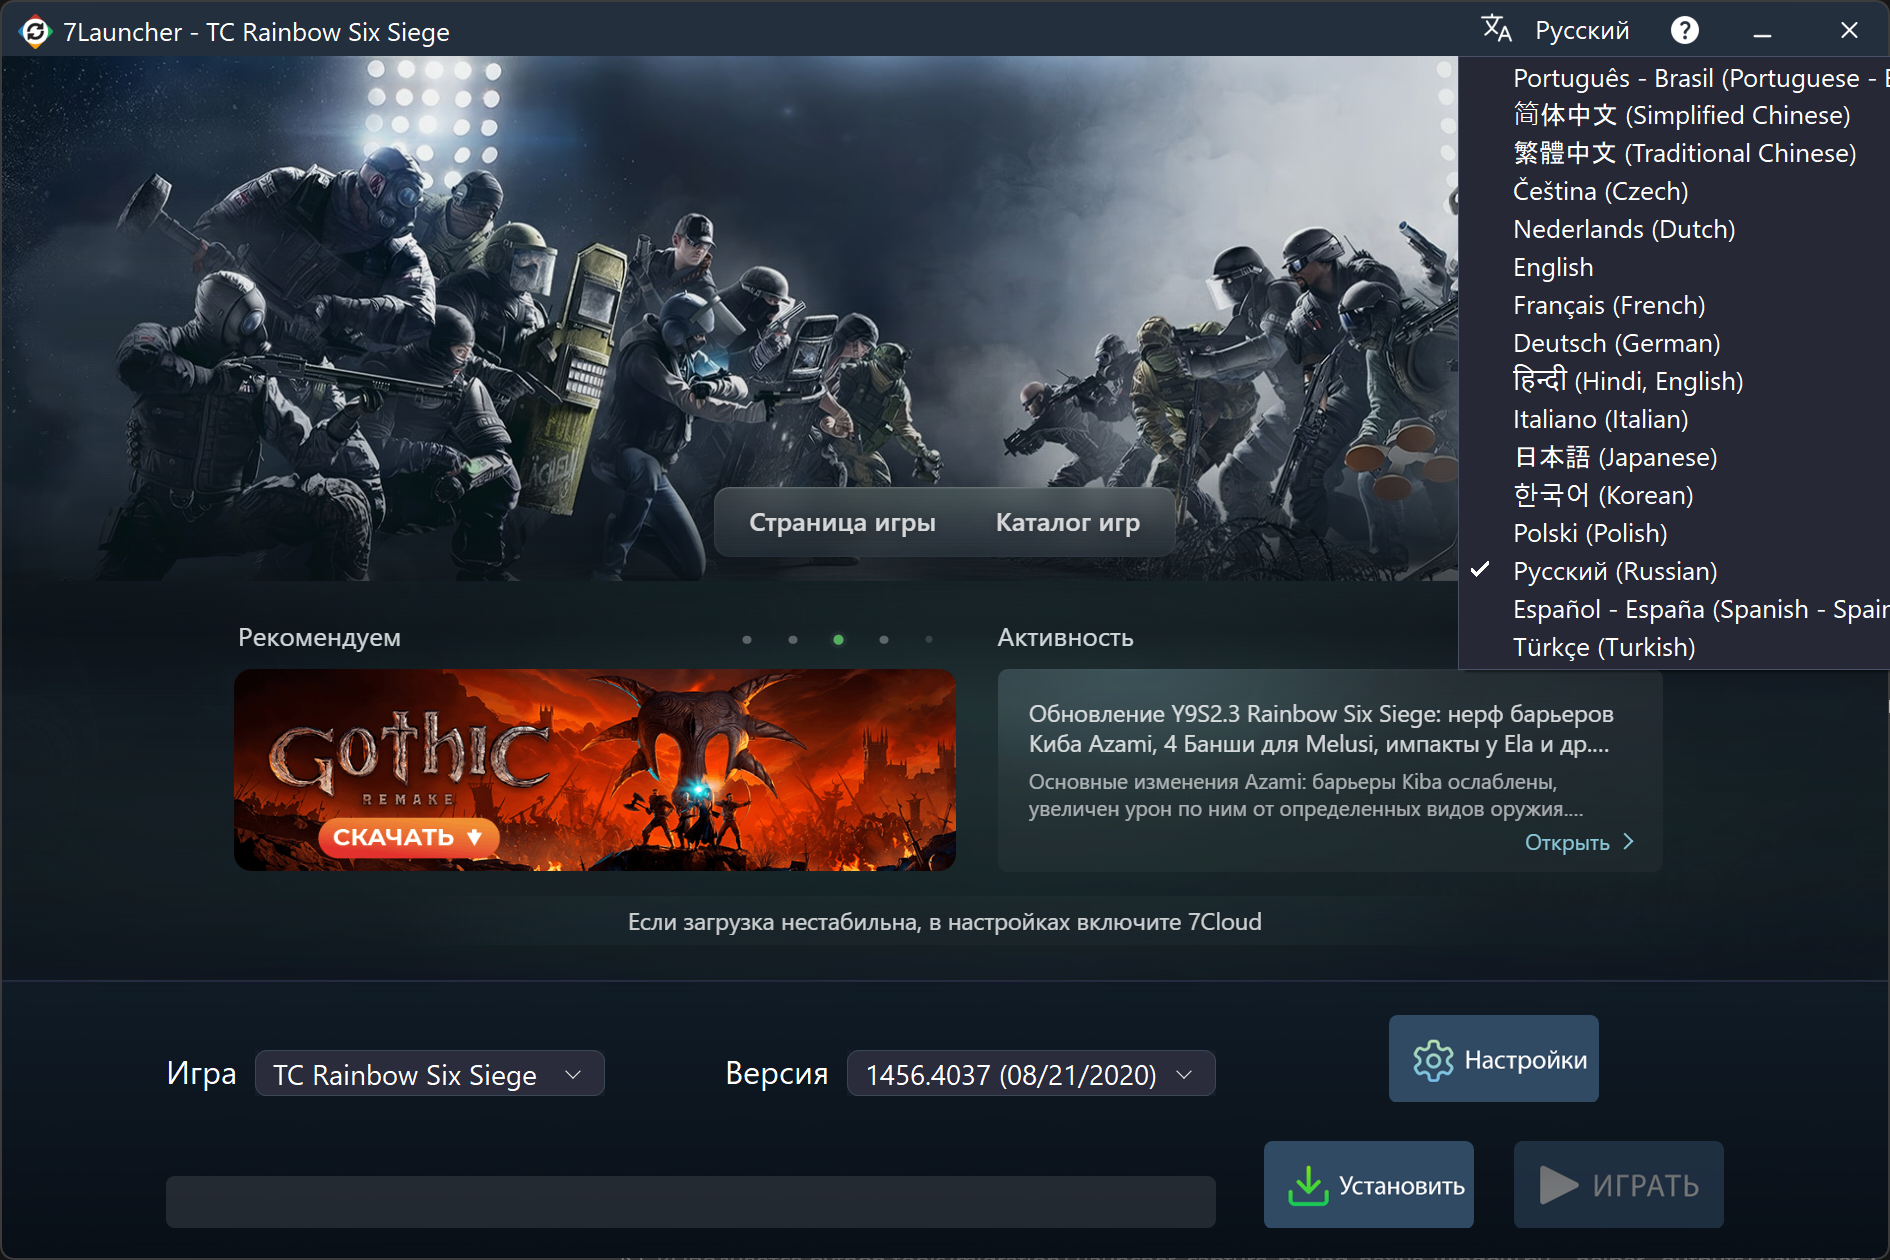Select Polski (Polish) language
1890x1260 pixels.
pyautogui.click(x=1675, y=534)
